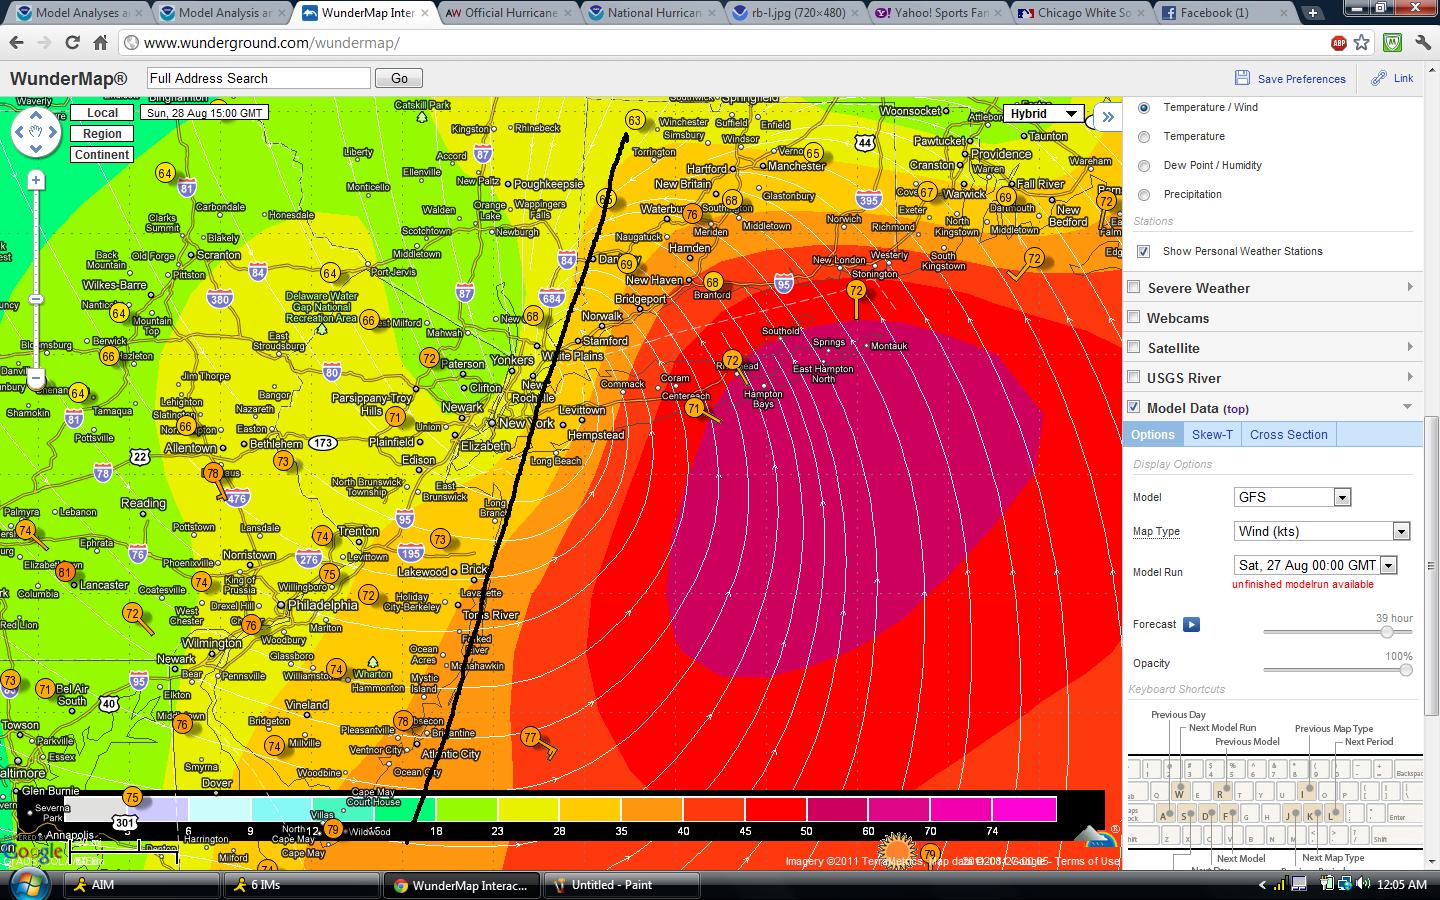Click the Opacity slider handle
Viewport: 1440px width, 900px height.
(1406, 670)
